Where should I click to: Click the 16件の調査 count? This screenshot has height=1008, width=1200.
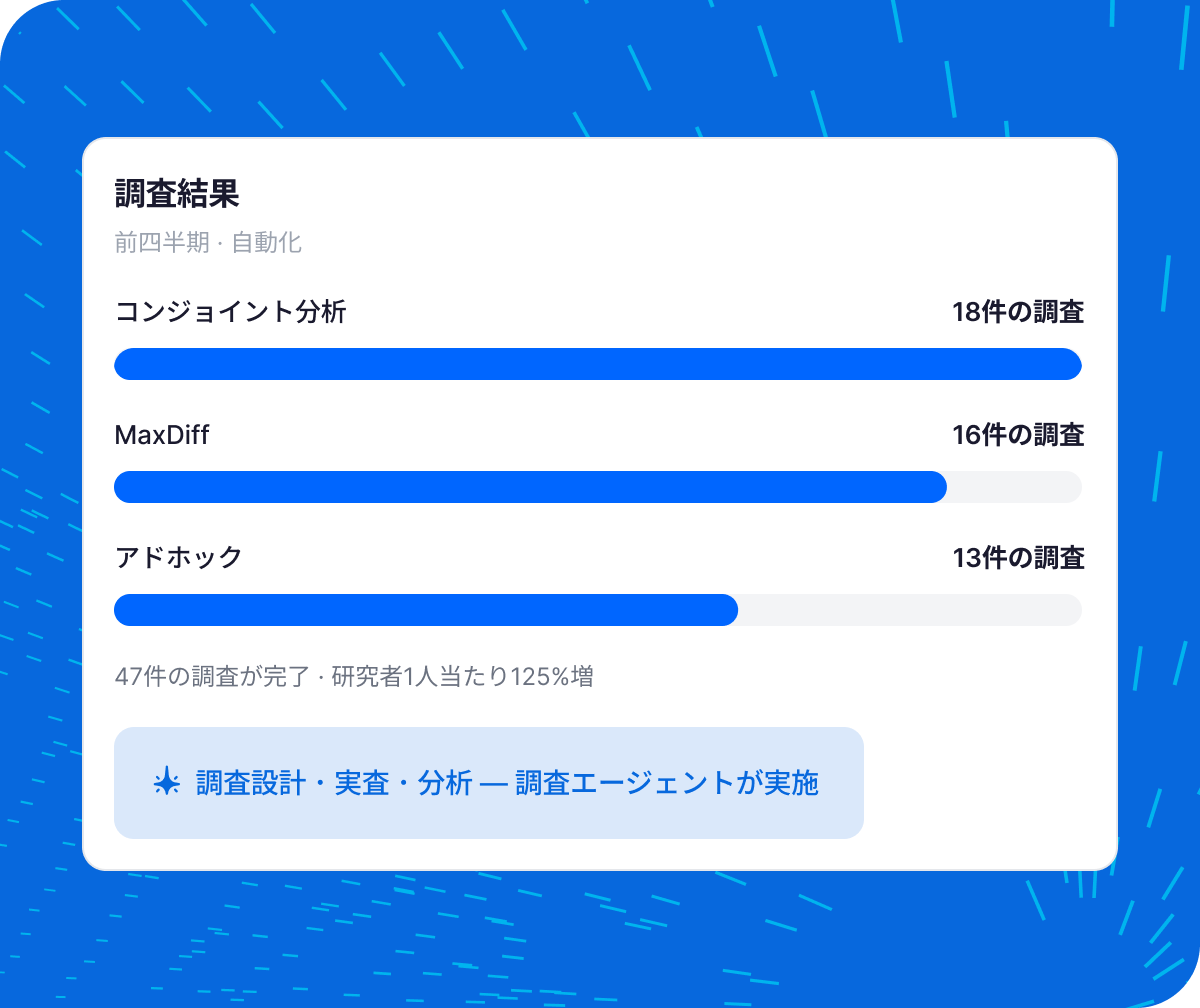(1018, 435)
